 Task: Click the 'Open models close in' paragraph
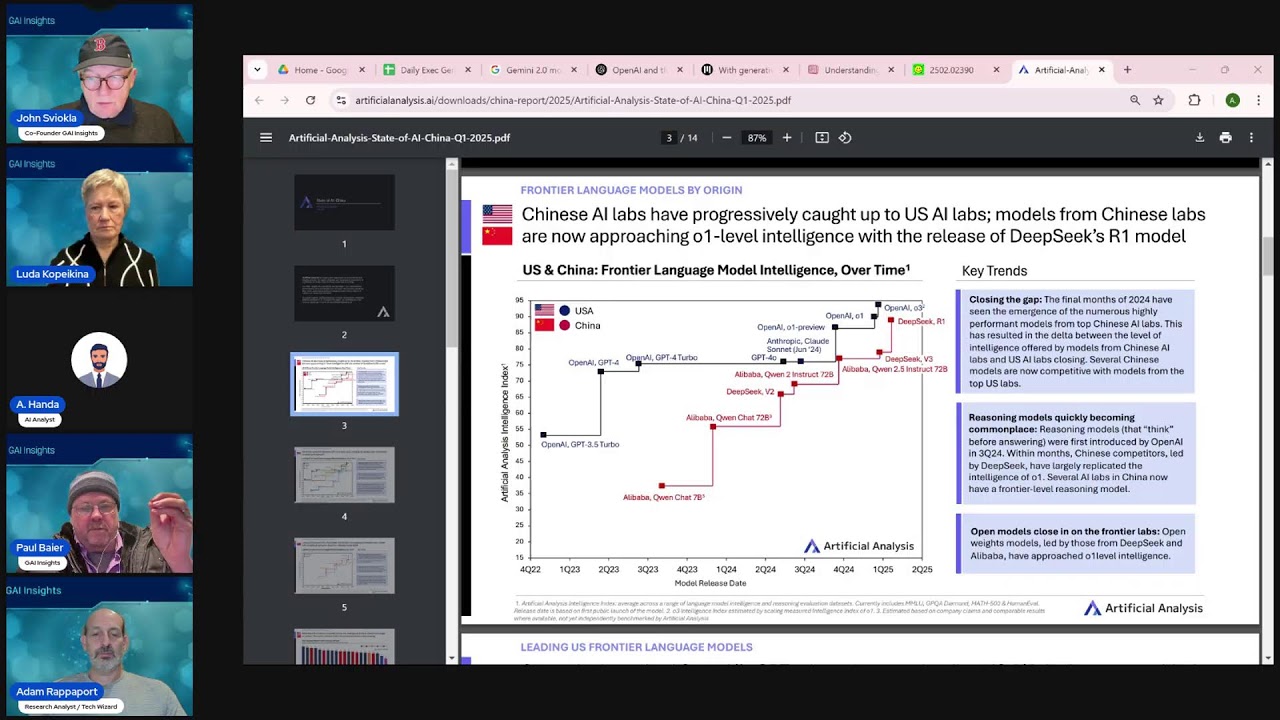point(1078,543)
